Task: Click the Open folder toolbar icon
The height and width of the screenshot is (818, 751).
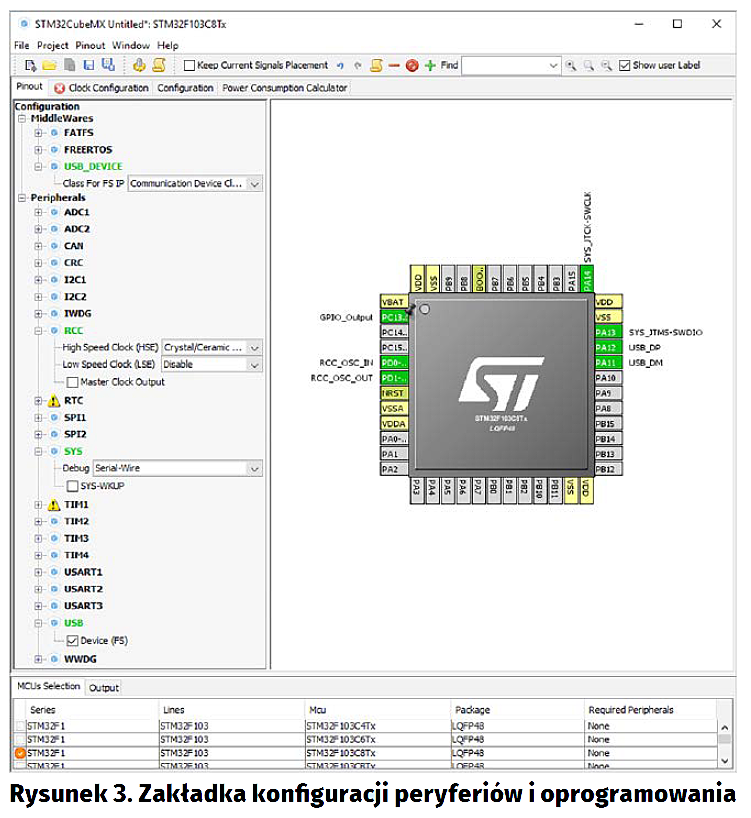Action: point(48,65)
